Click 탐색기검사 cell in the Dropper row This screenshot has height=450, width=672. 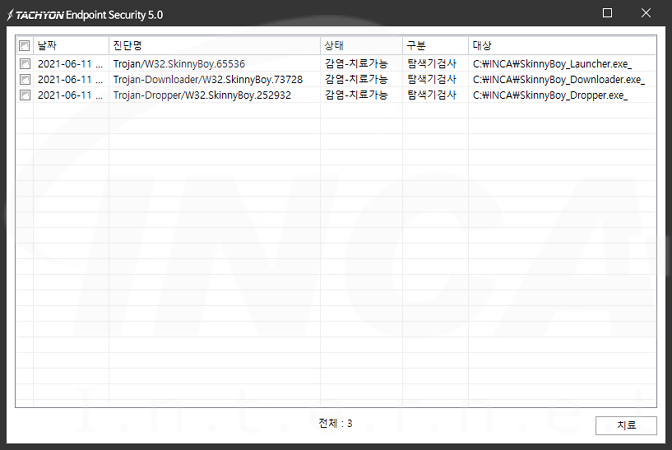(432, 95)
